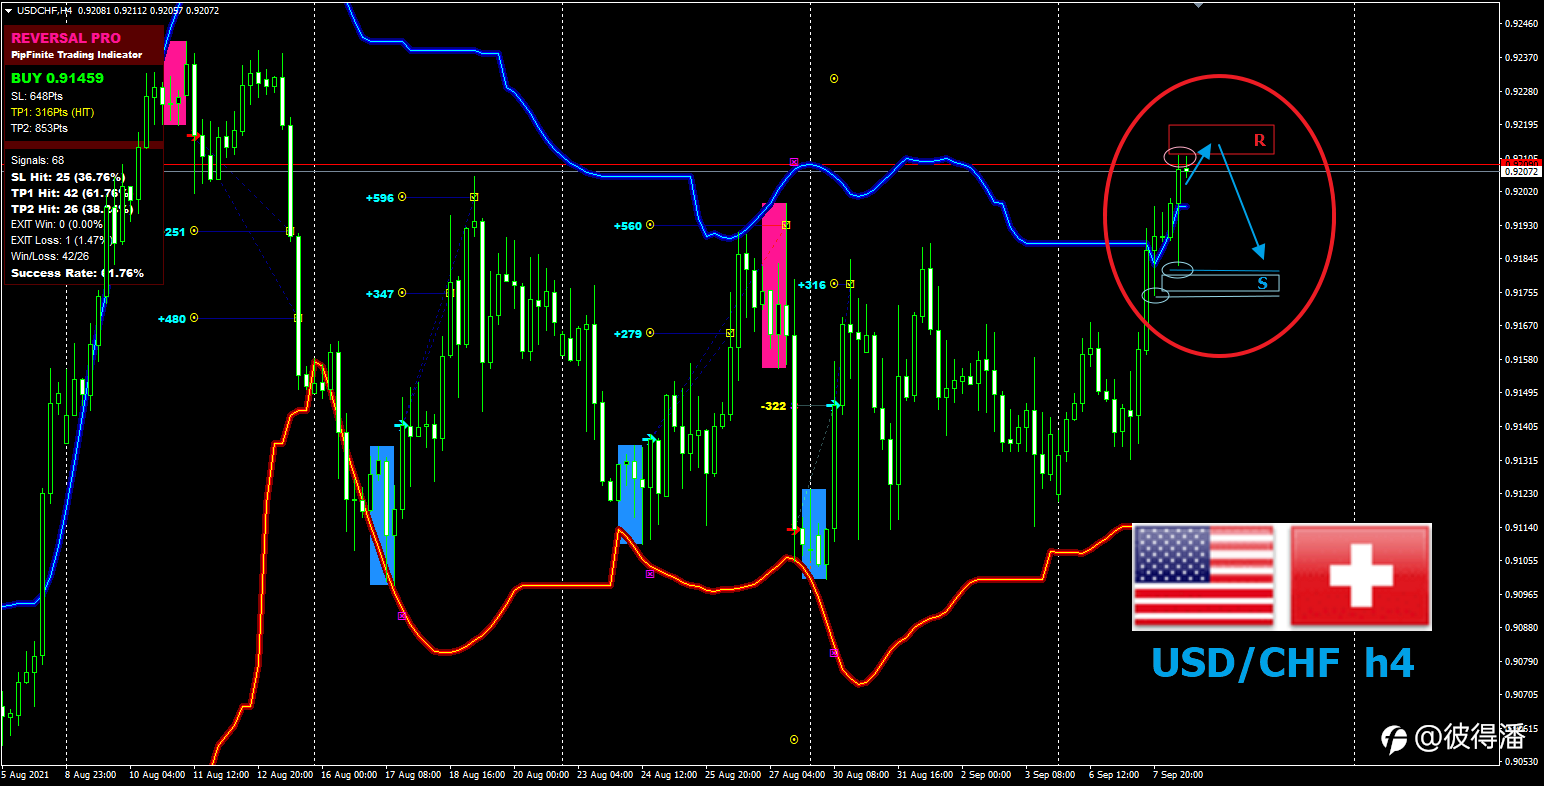Click the Win/Loss: 42/26 statistic
Viewport: 1544px width, 786px height.
click(50, 257)
